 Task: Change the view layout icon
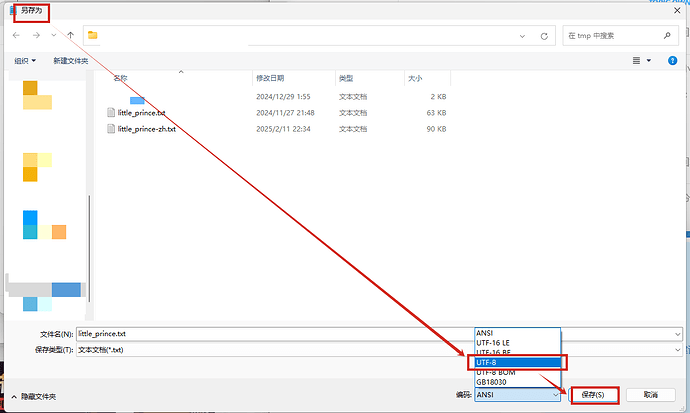(636, 61)
